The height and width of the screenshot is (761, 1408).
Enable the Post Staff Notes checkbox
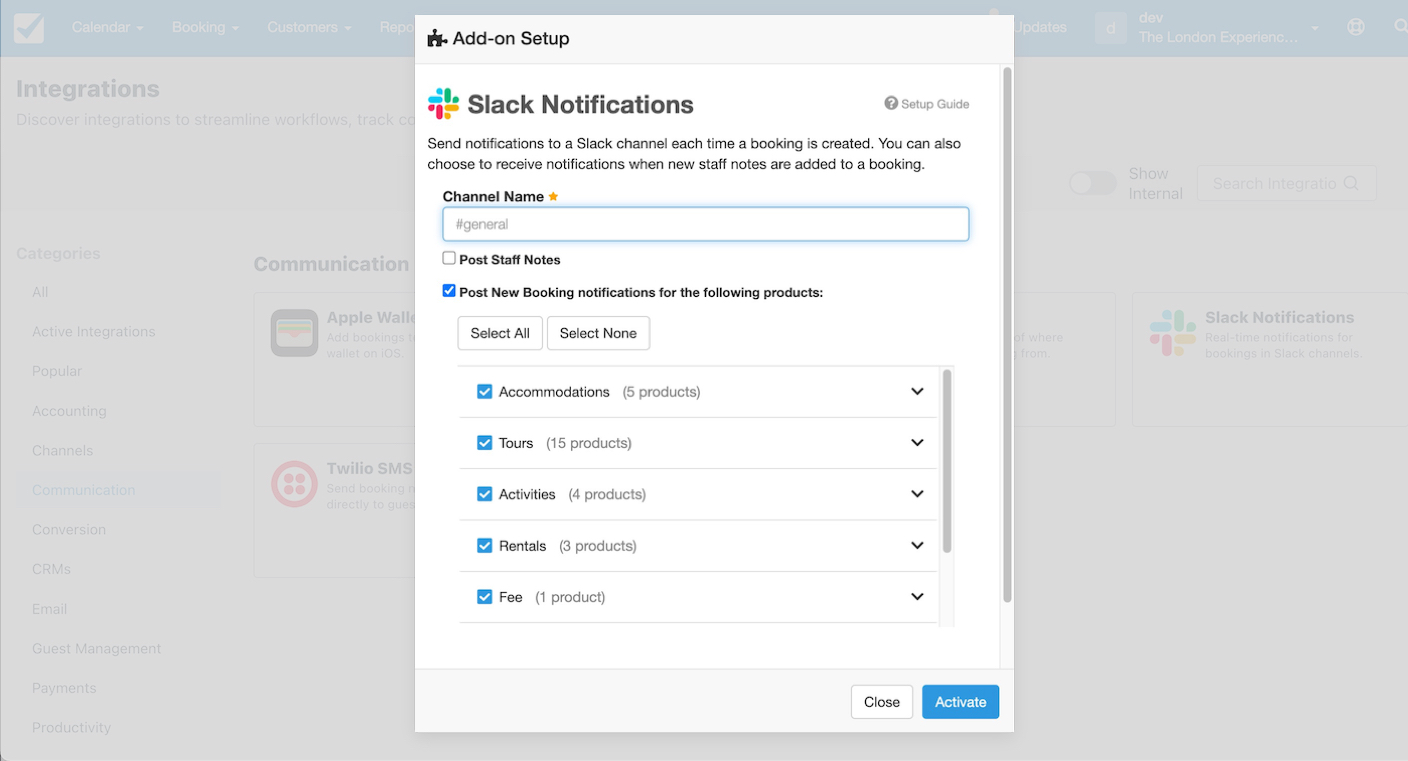449,258
